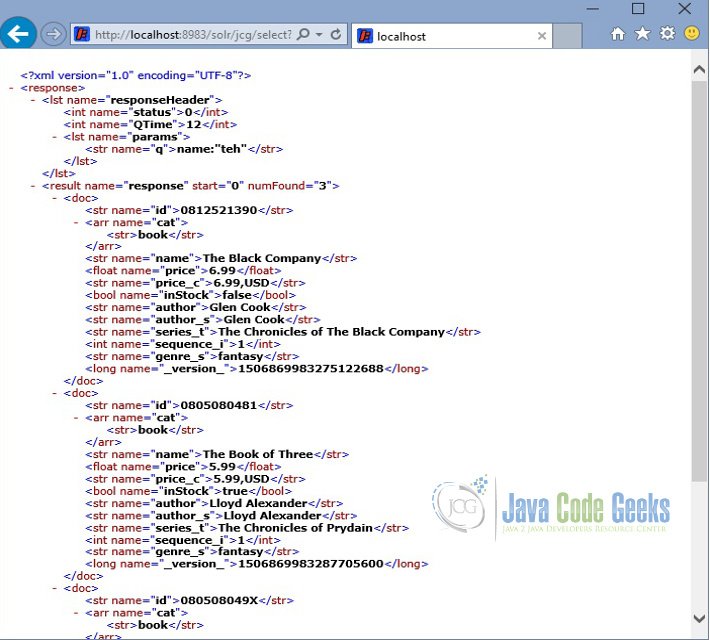This screenshot has height=640, width=710.
Task: Click the status value 0 line
Action: tap(146, 112)
